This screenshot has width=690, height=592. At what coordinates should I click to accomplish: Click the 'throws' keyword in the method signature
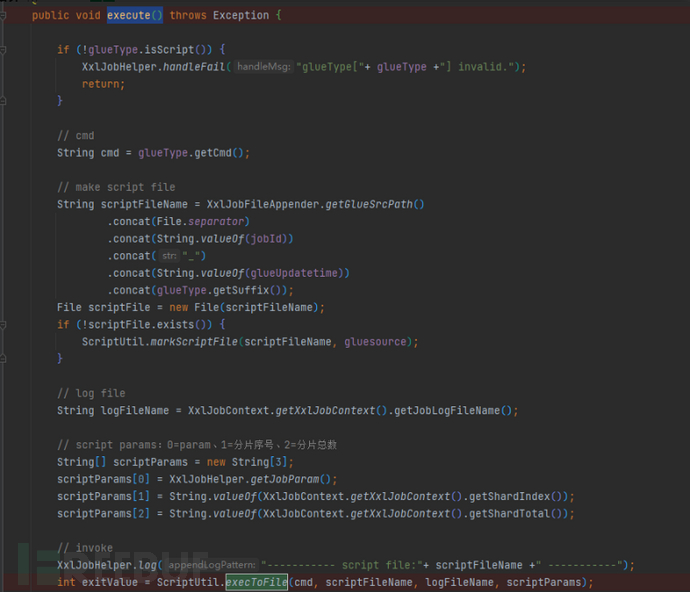(x=188, y=15)
